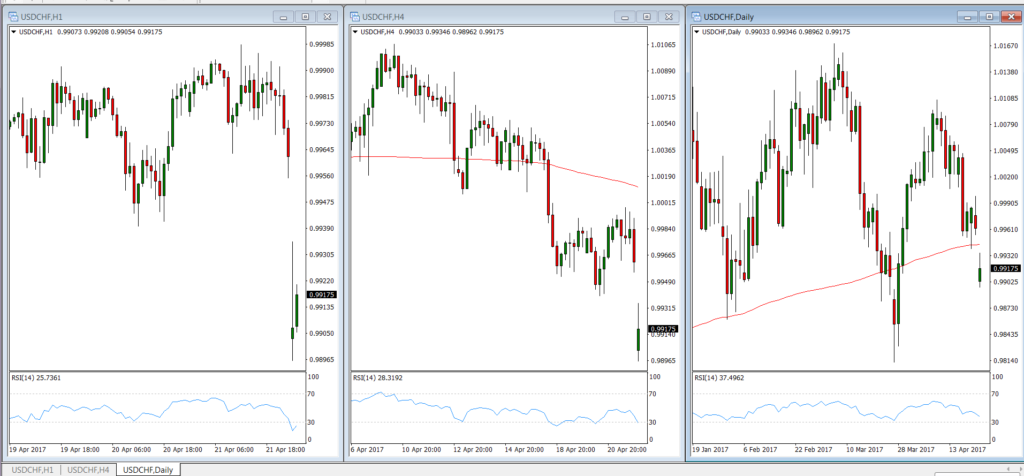Click the chart icon in USDCHF,H4 title bar
The width and height of the screenshot is (1024, 476).
[354, 16]
